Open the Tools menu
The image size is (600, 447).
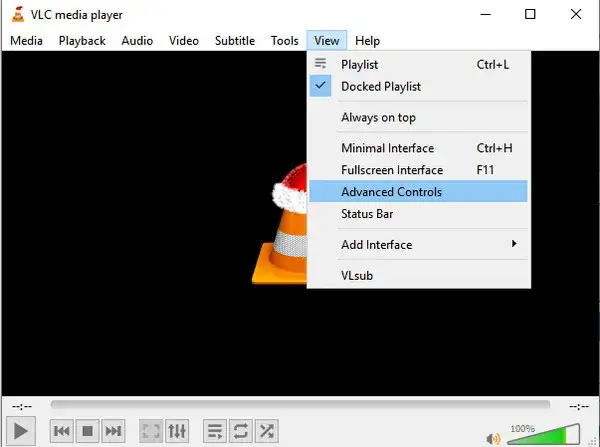284,41
